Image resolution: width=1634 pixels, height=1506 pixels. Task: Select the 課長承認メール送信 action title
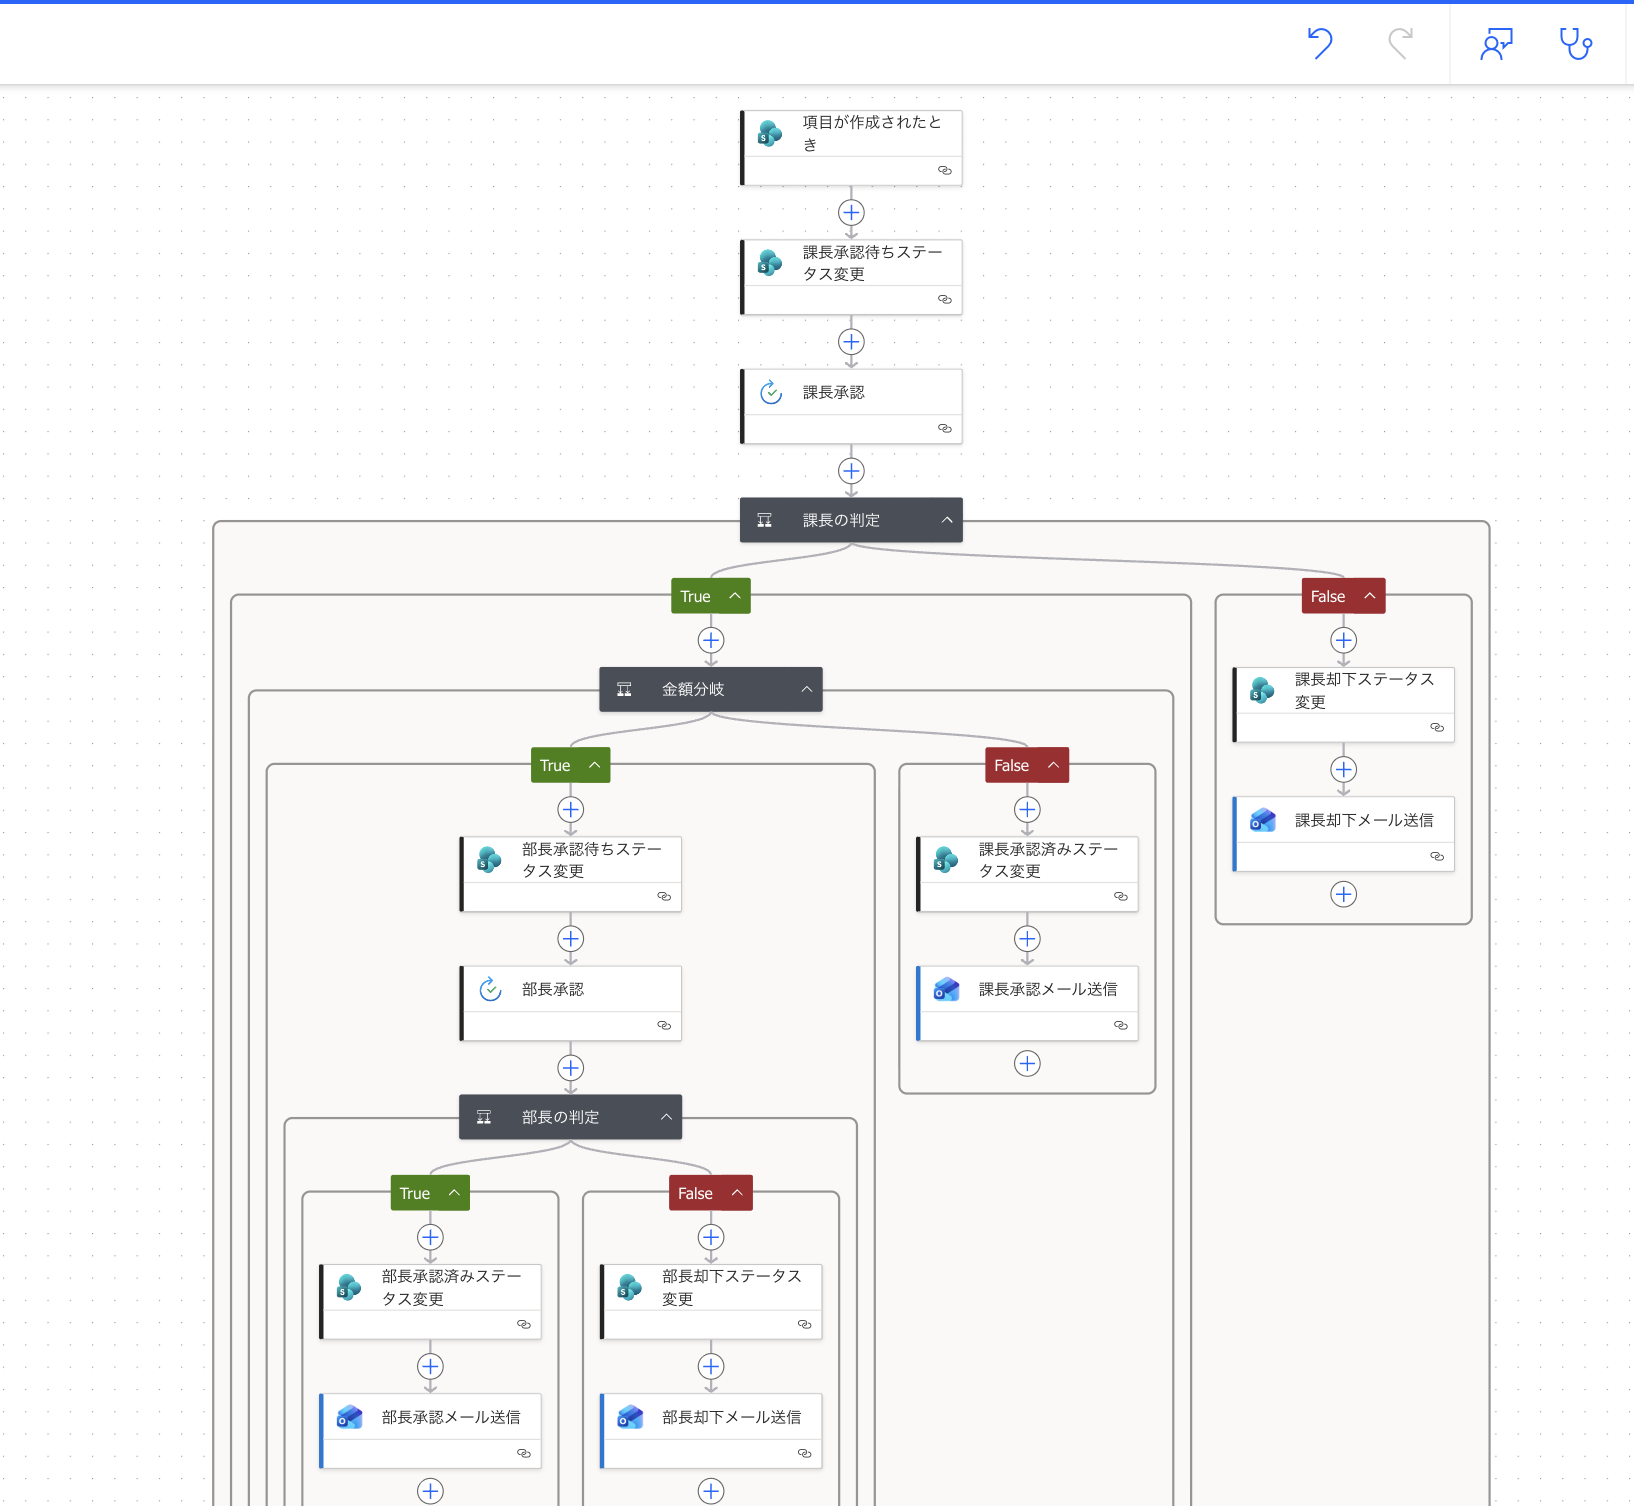[1048, 989]
